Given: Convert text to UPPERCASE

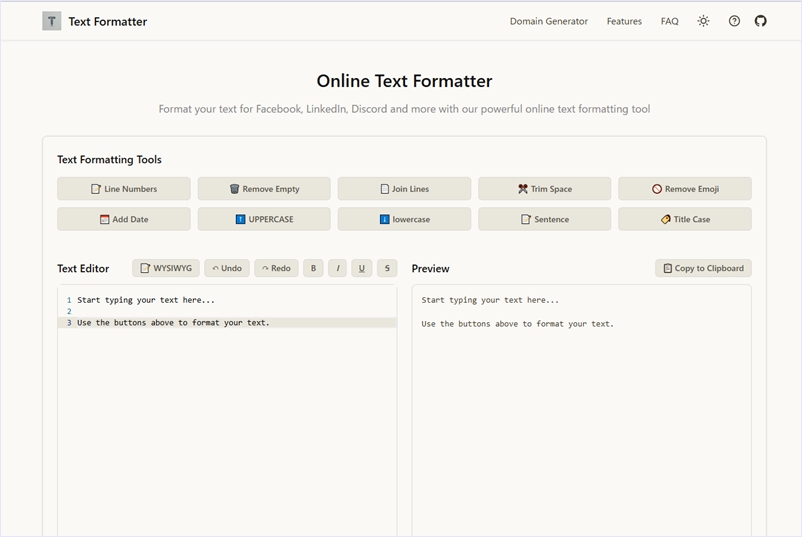Looking at the screenshot, I should [x=264, y=219].
